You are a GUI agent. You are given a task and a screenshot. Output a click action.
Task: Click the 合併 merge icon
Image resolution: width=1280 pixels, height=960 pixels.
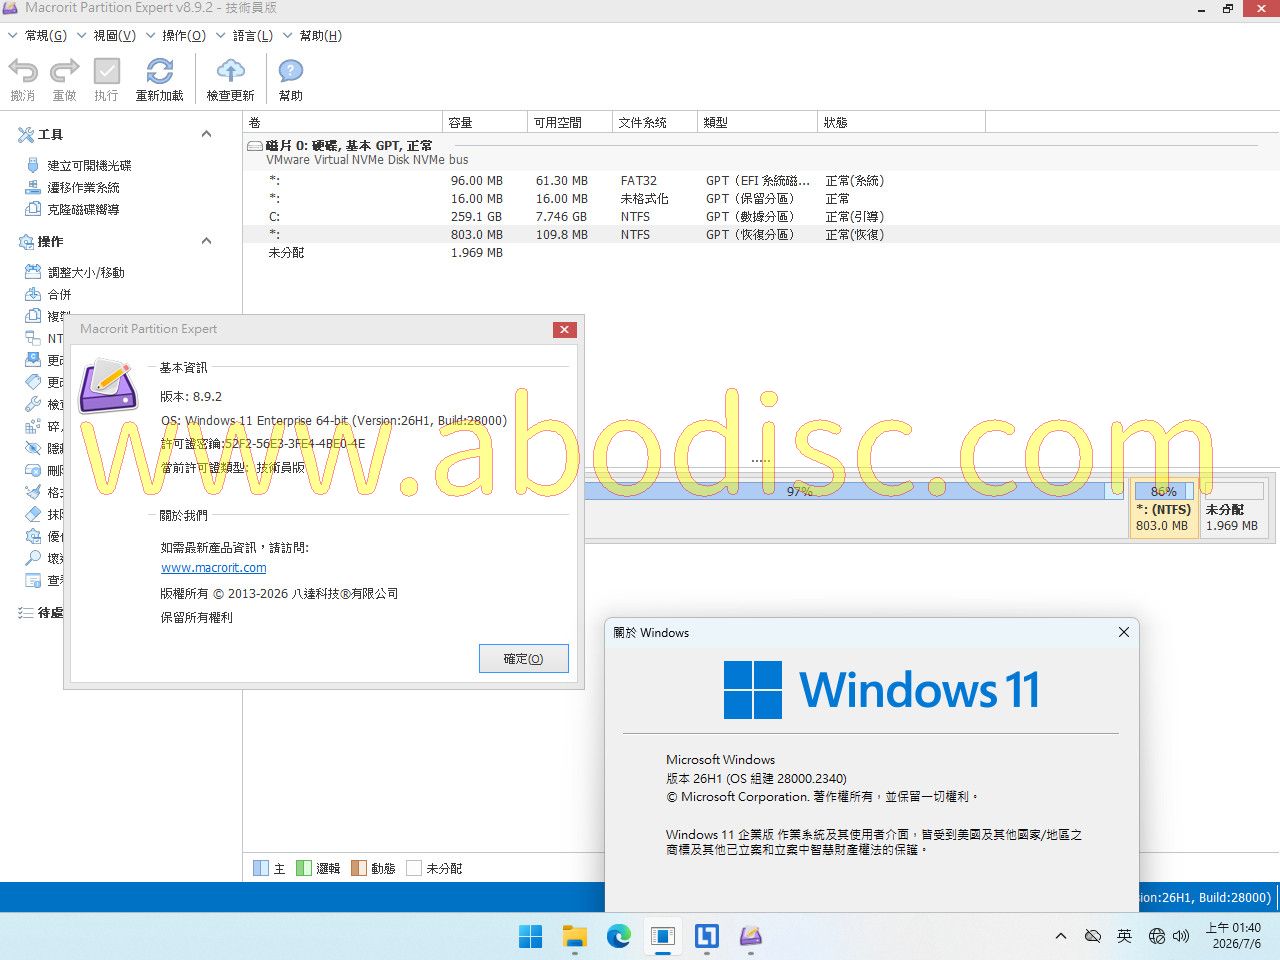click(33, 294)
